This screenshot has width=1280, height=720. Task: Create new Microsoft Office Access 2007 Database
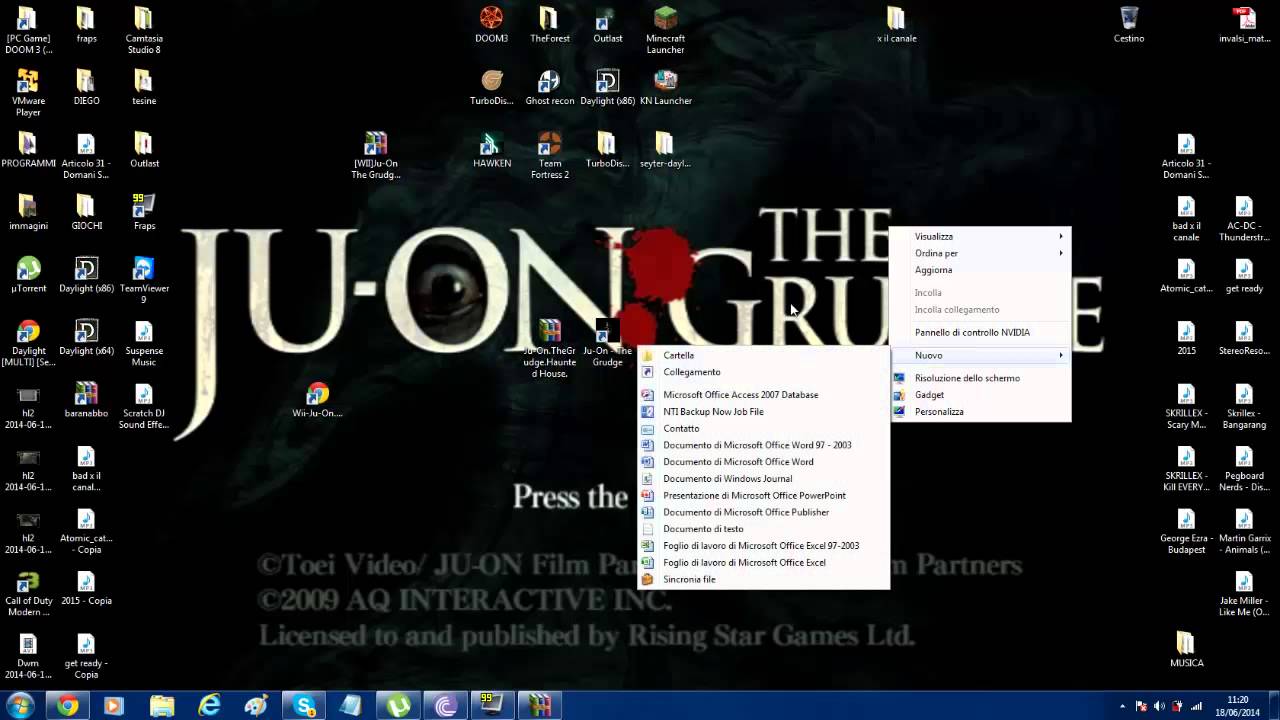tap(763, 395)
